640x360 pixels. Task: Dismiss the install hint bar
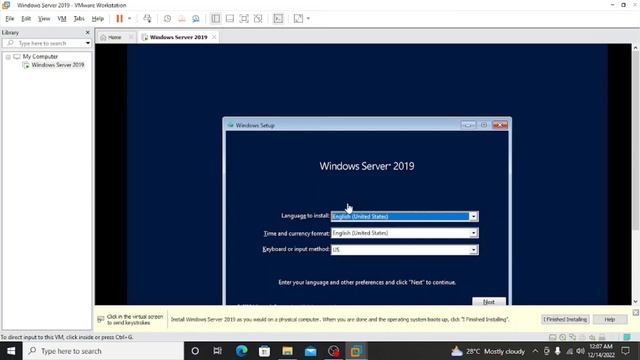(x=636, y=313)
